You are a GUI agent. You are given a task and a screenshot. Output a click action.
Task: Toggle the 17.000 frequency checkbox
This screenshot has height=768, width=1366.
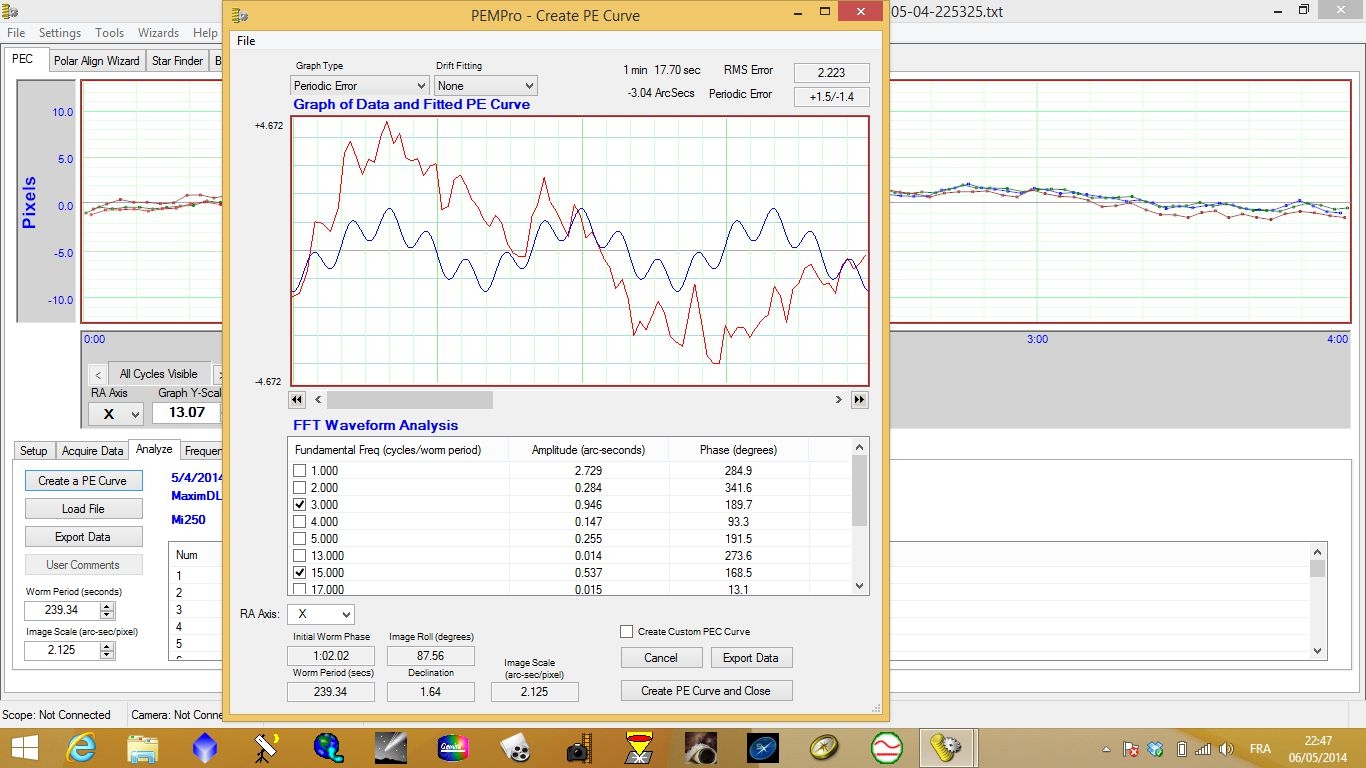(300, 589)
